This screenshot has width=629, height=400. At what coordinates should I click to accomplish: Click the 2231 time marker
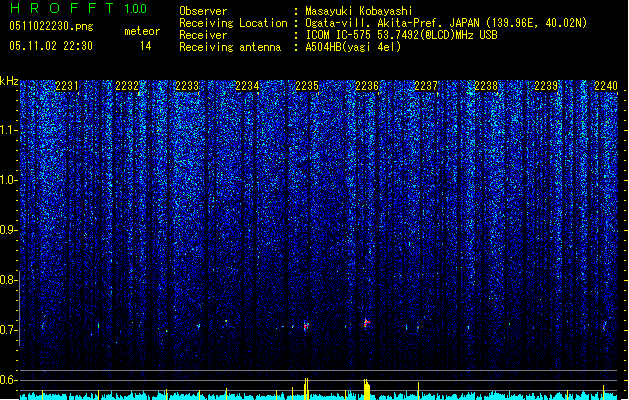click(67, 86)
